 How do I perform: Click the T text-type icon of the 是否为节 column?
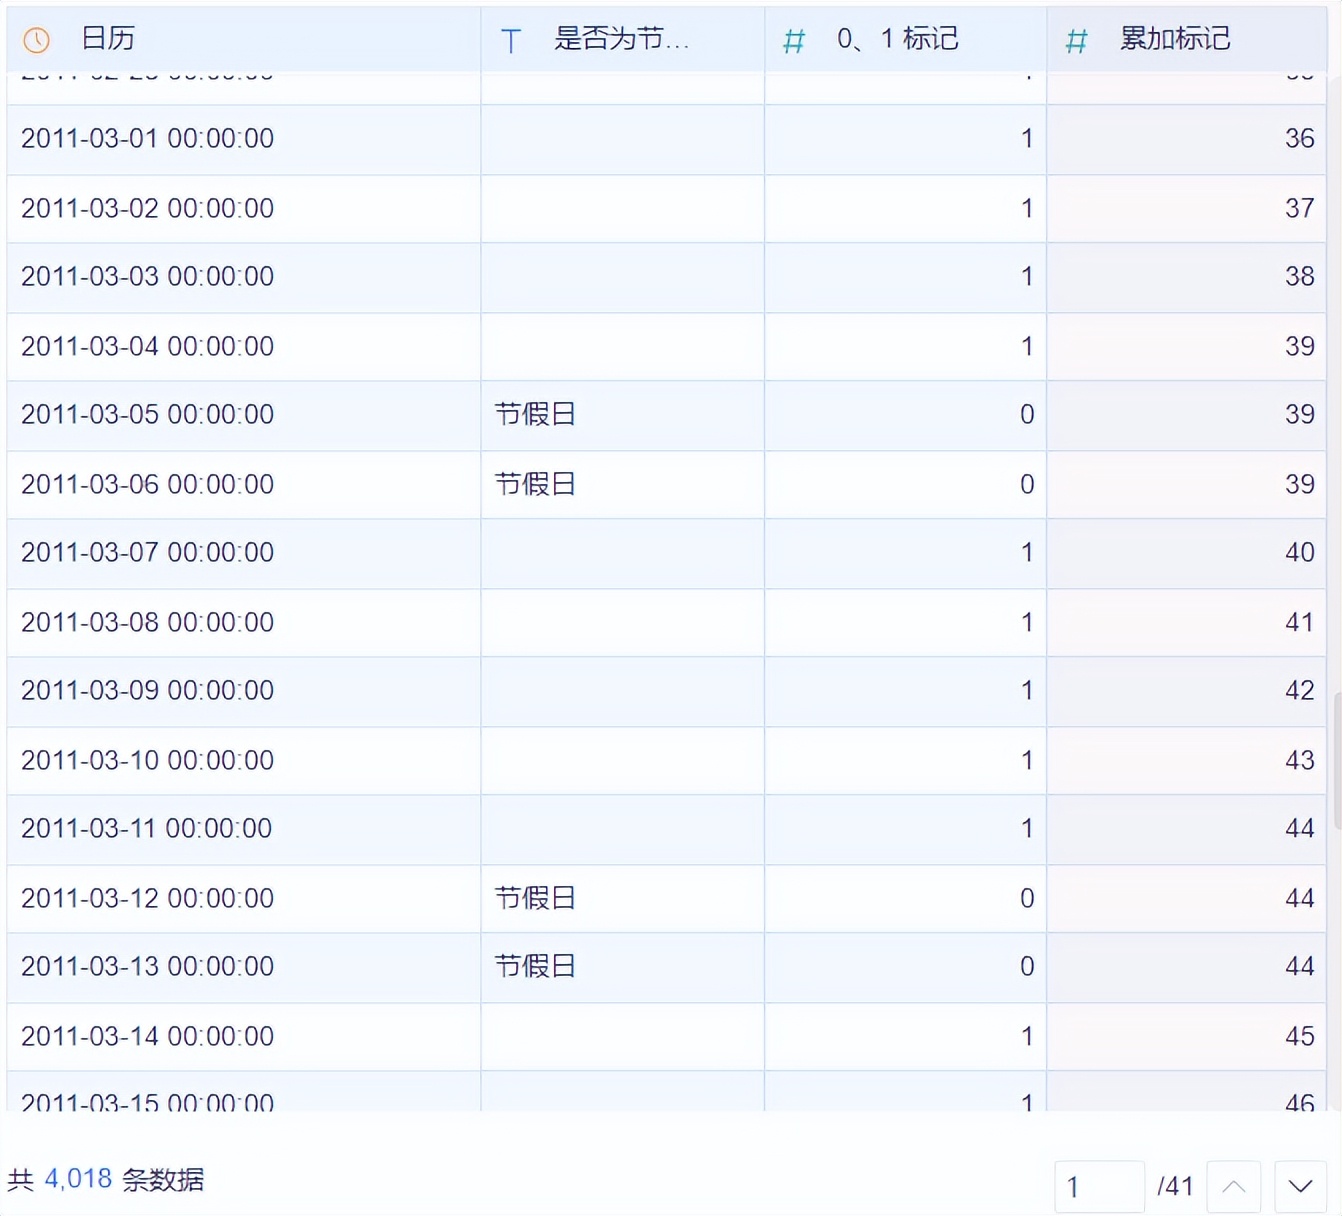[x=511, y=41]
